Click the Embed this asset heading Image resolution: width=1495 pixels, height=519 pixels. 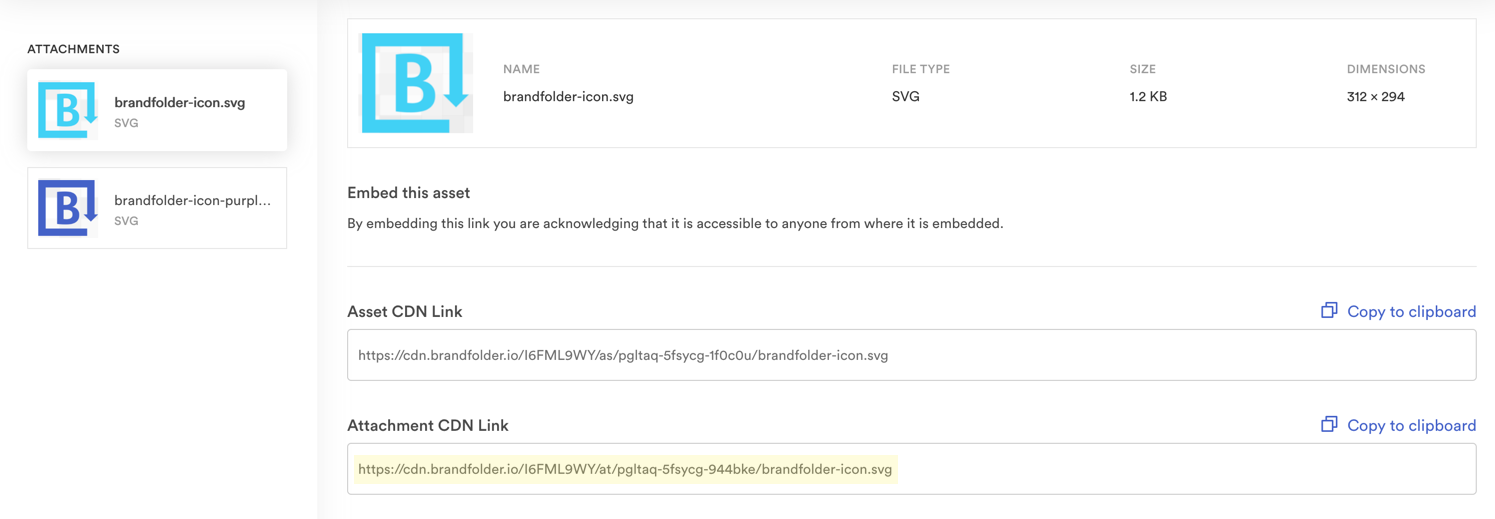[408, 193]
